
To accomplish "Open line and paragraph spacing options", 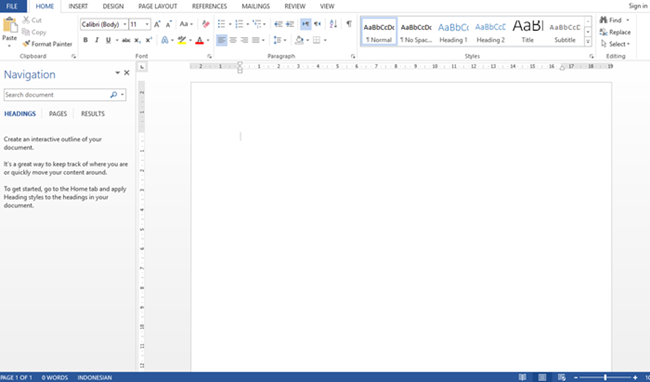I will click(277, 40).
